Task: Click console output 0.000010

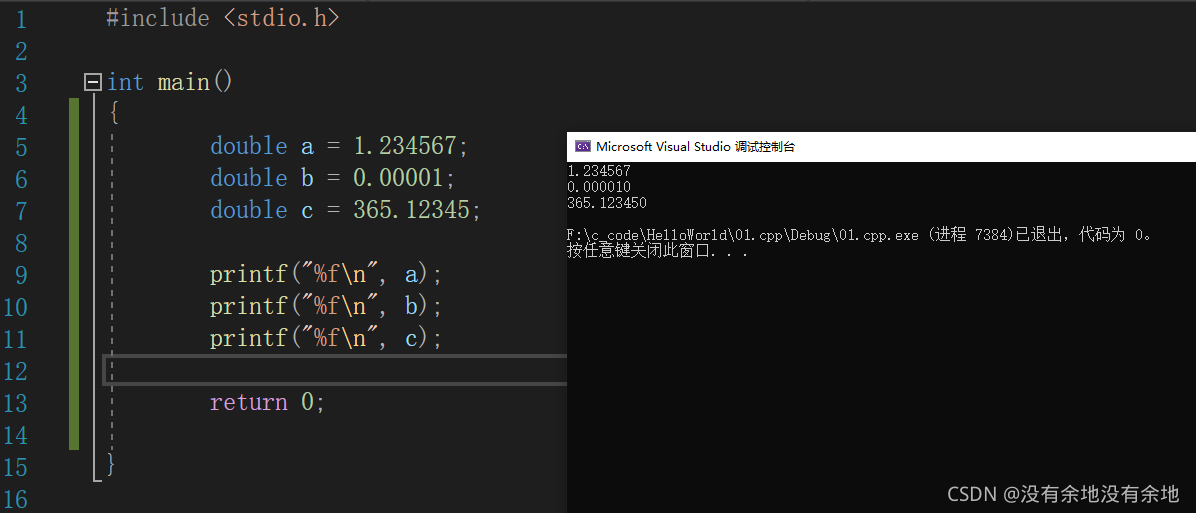Action: point(599,187)
